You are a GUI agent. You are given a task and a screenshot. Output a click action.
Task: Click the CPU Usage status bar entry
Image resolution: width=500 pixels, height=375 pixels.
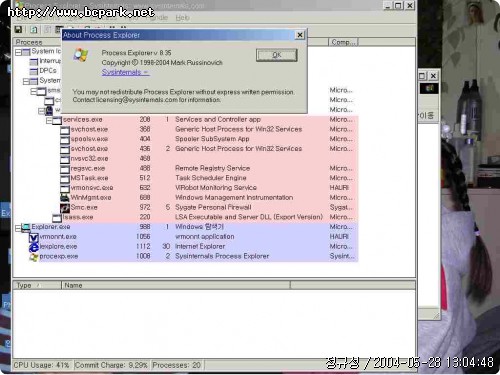(42, 365)
